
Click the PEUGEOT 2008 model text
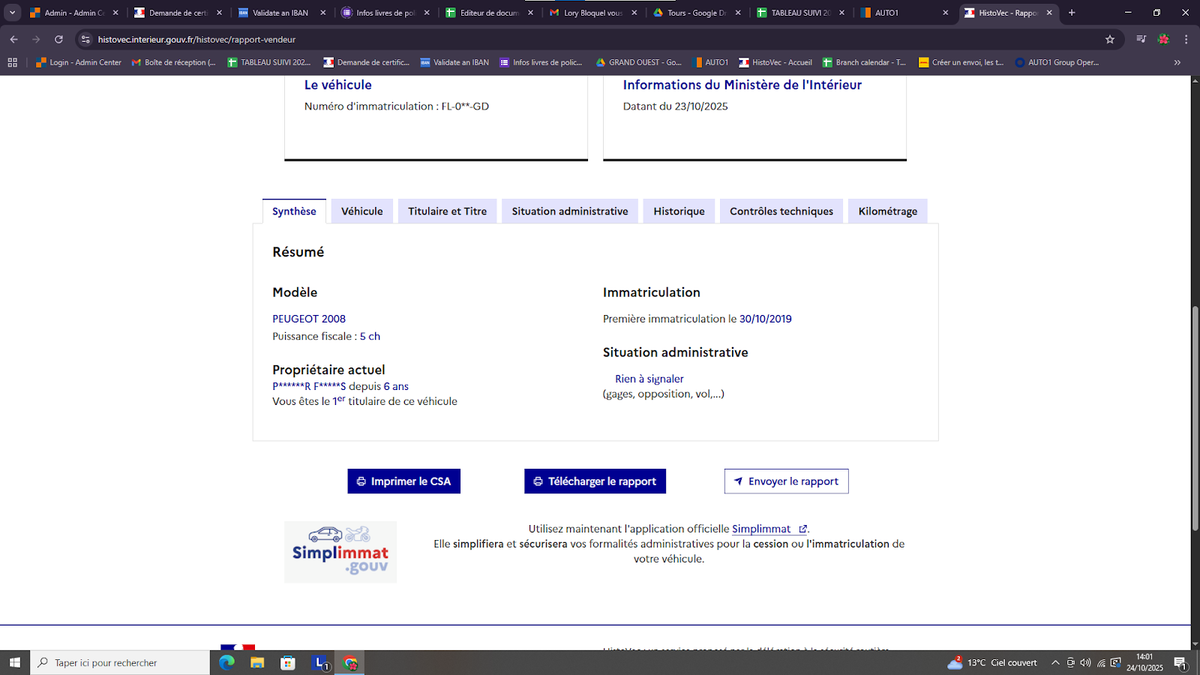click(309, 319)
